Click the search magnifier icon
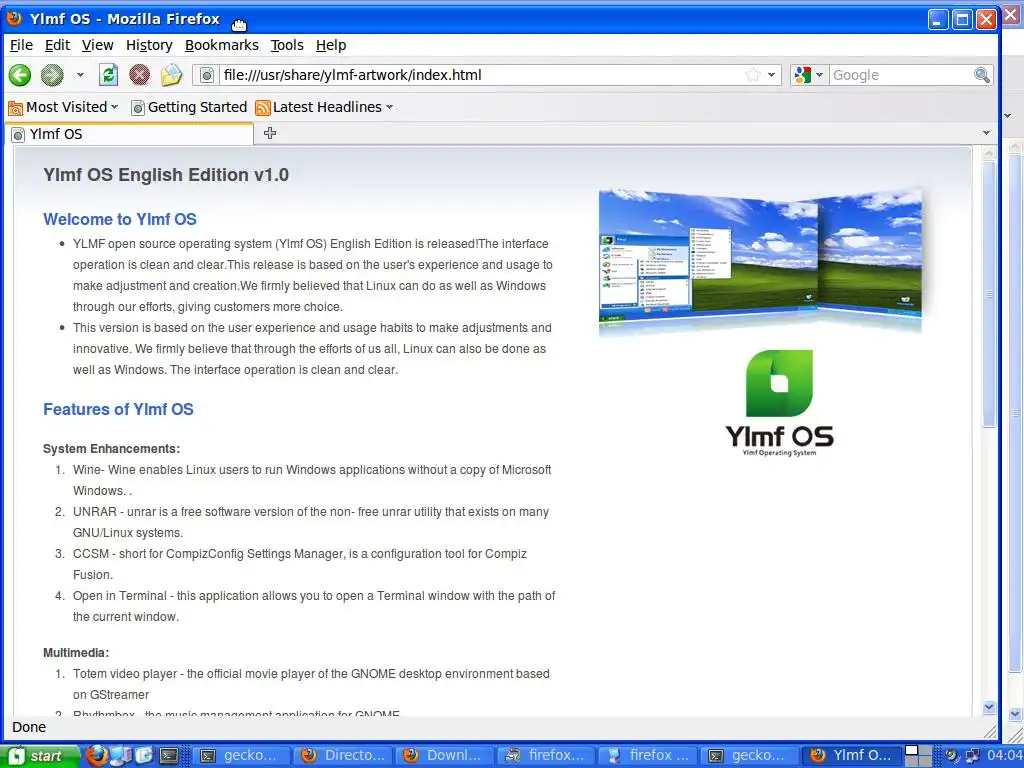Screen dimensions: 1024x768 click(x=982, y=75)
